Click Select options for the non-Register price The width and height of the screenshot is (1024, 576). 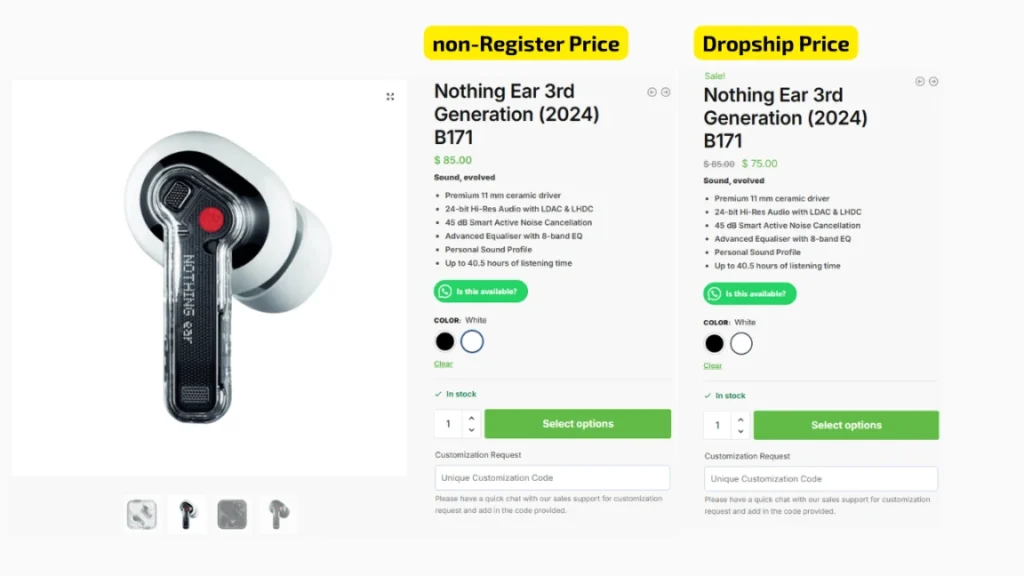coord(577,423)
